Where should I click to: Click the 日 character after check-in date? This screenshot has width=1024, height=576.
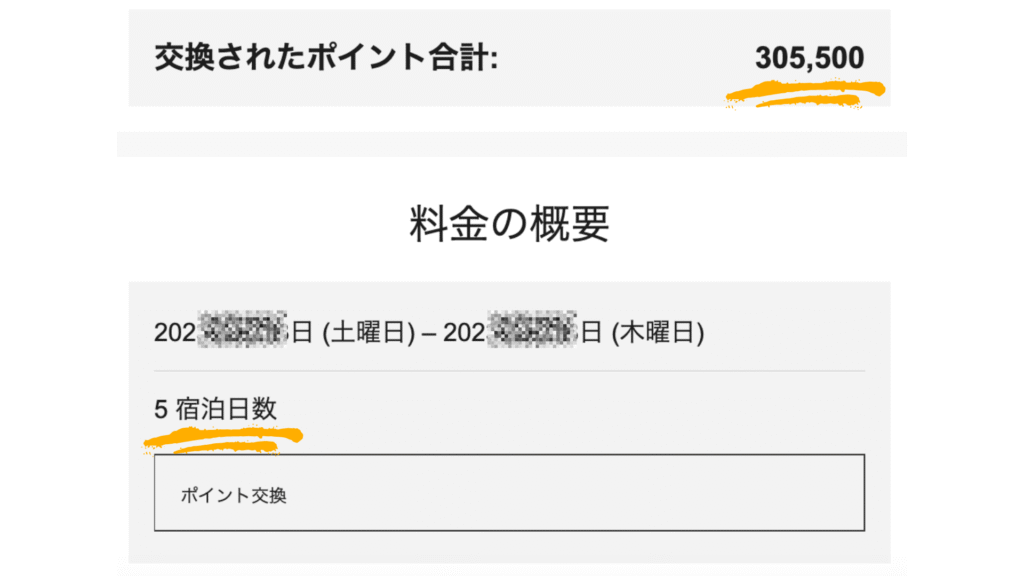tap(302, 332)
